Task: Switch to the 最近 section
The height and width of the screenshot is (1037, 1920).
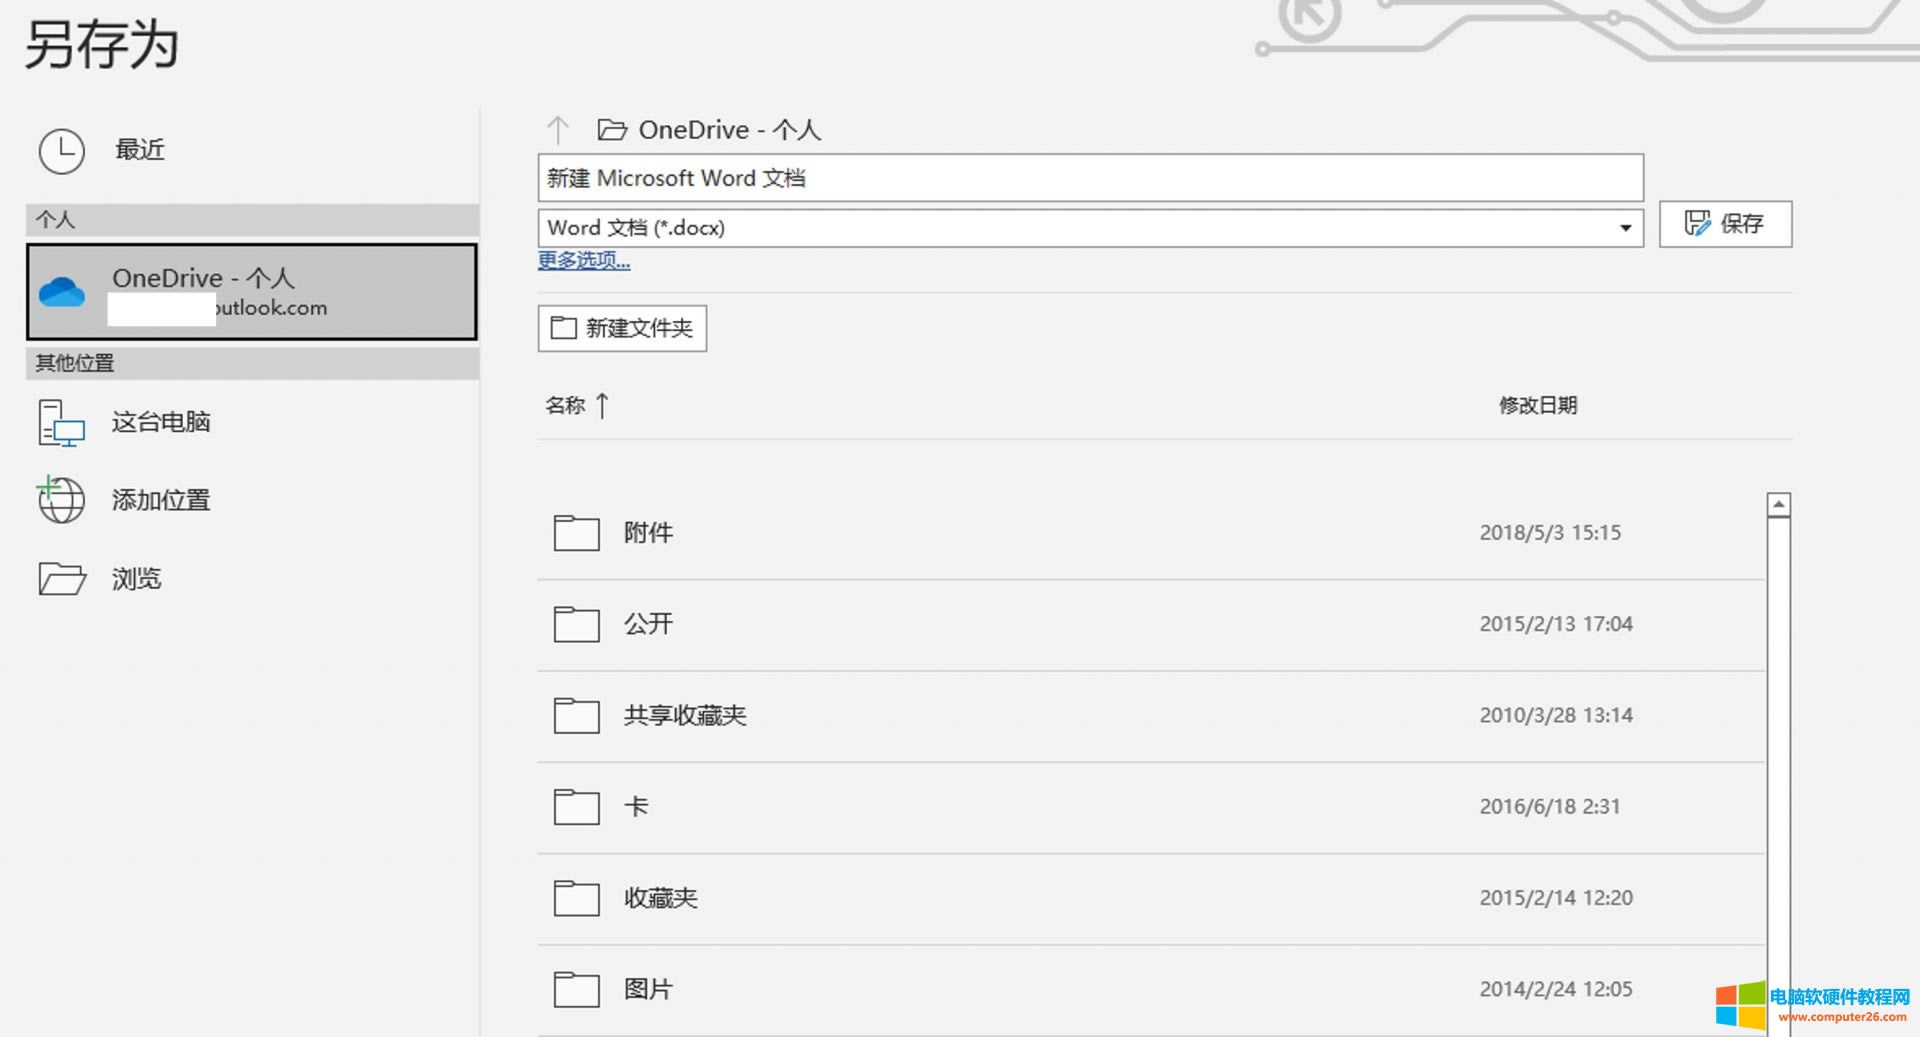Action: tap(138, 150)
